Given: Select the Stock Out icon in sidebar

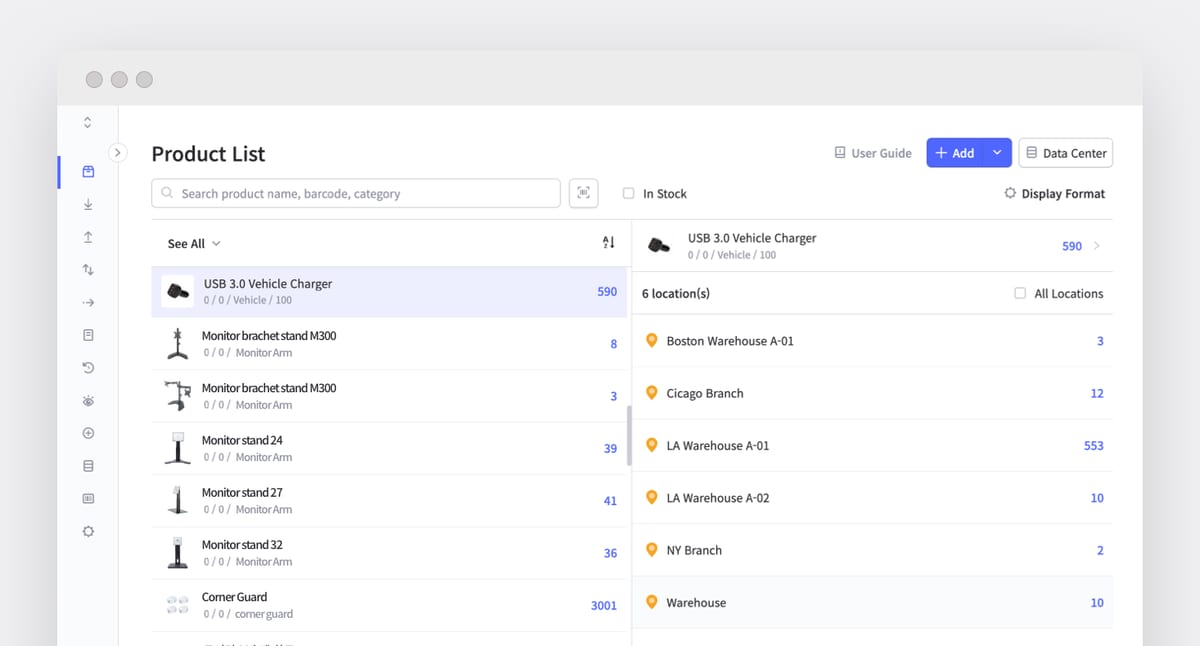Looking at the screenshot, I should [88, 236].
